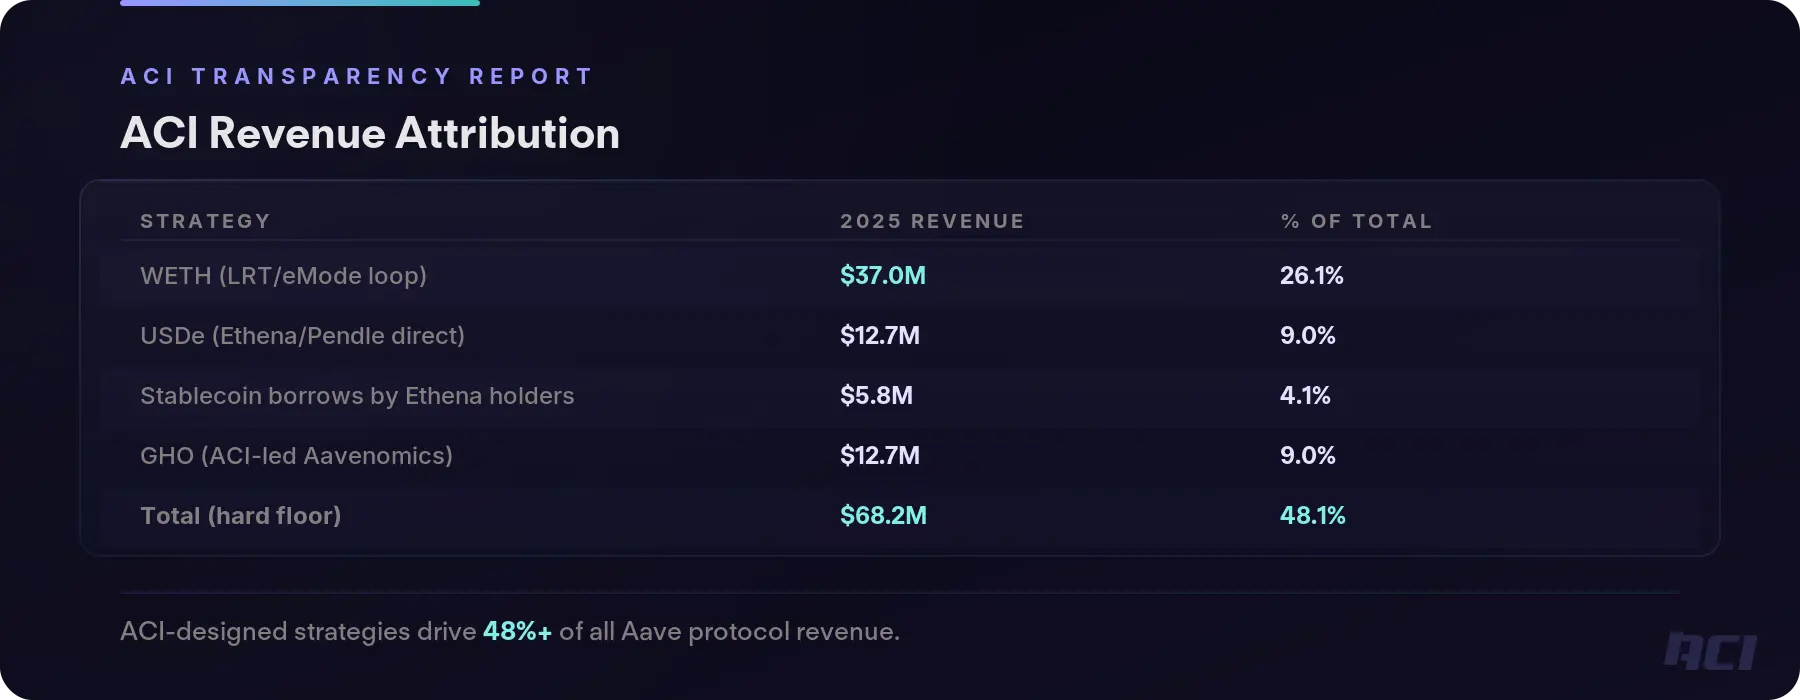Click the 9.0% value in GHO row
This screenshot has width=1800, height=700.
pos(1307,456)
